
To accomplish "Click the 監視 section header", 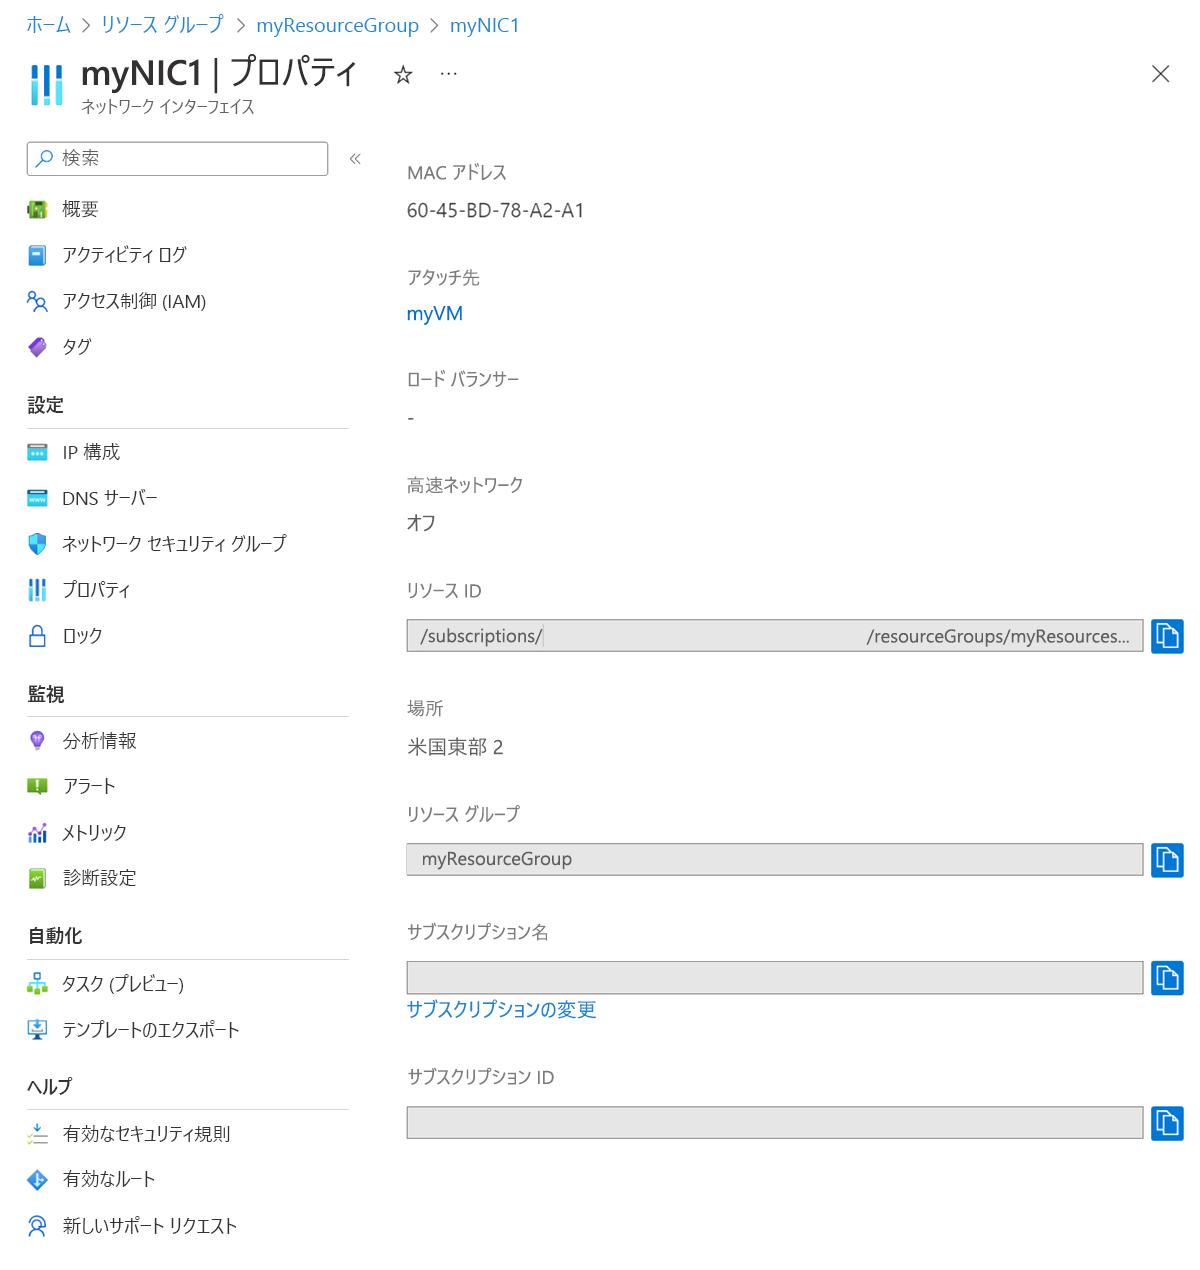I will [45, 694].
